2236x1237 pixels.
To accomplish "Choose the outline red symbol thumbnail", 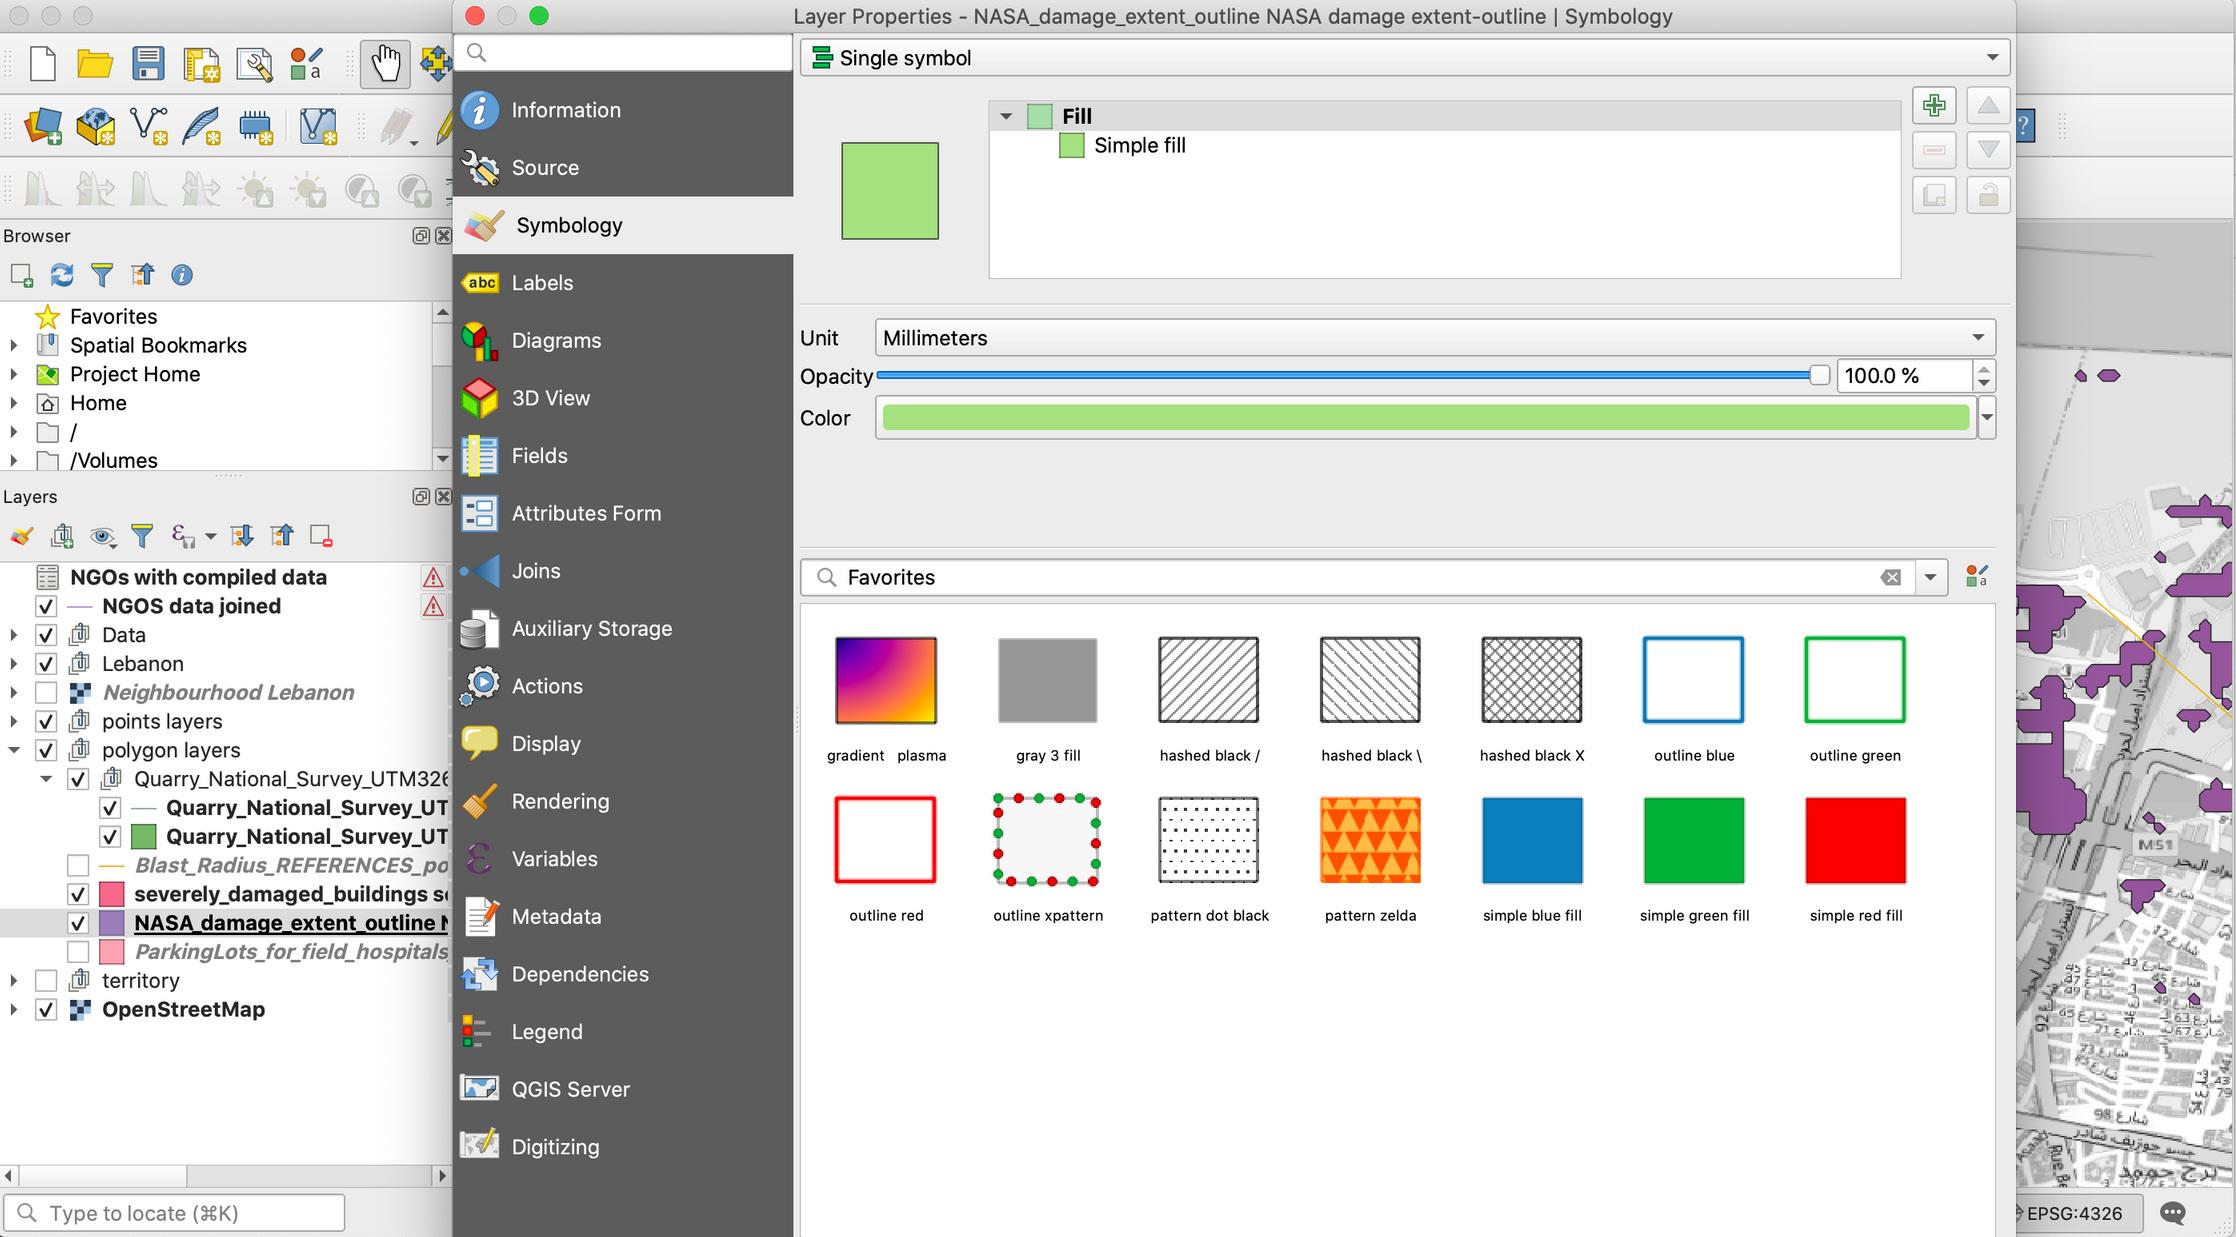I will (885, 840).
